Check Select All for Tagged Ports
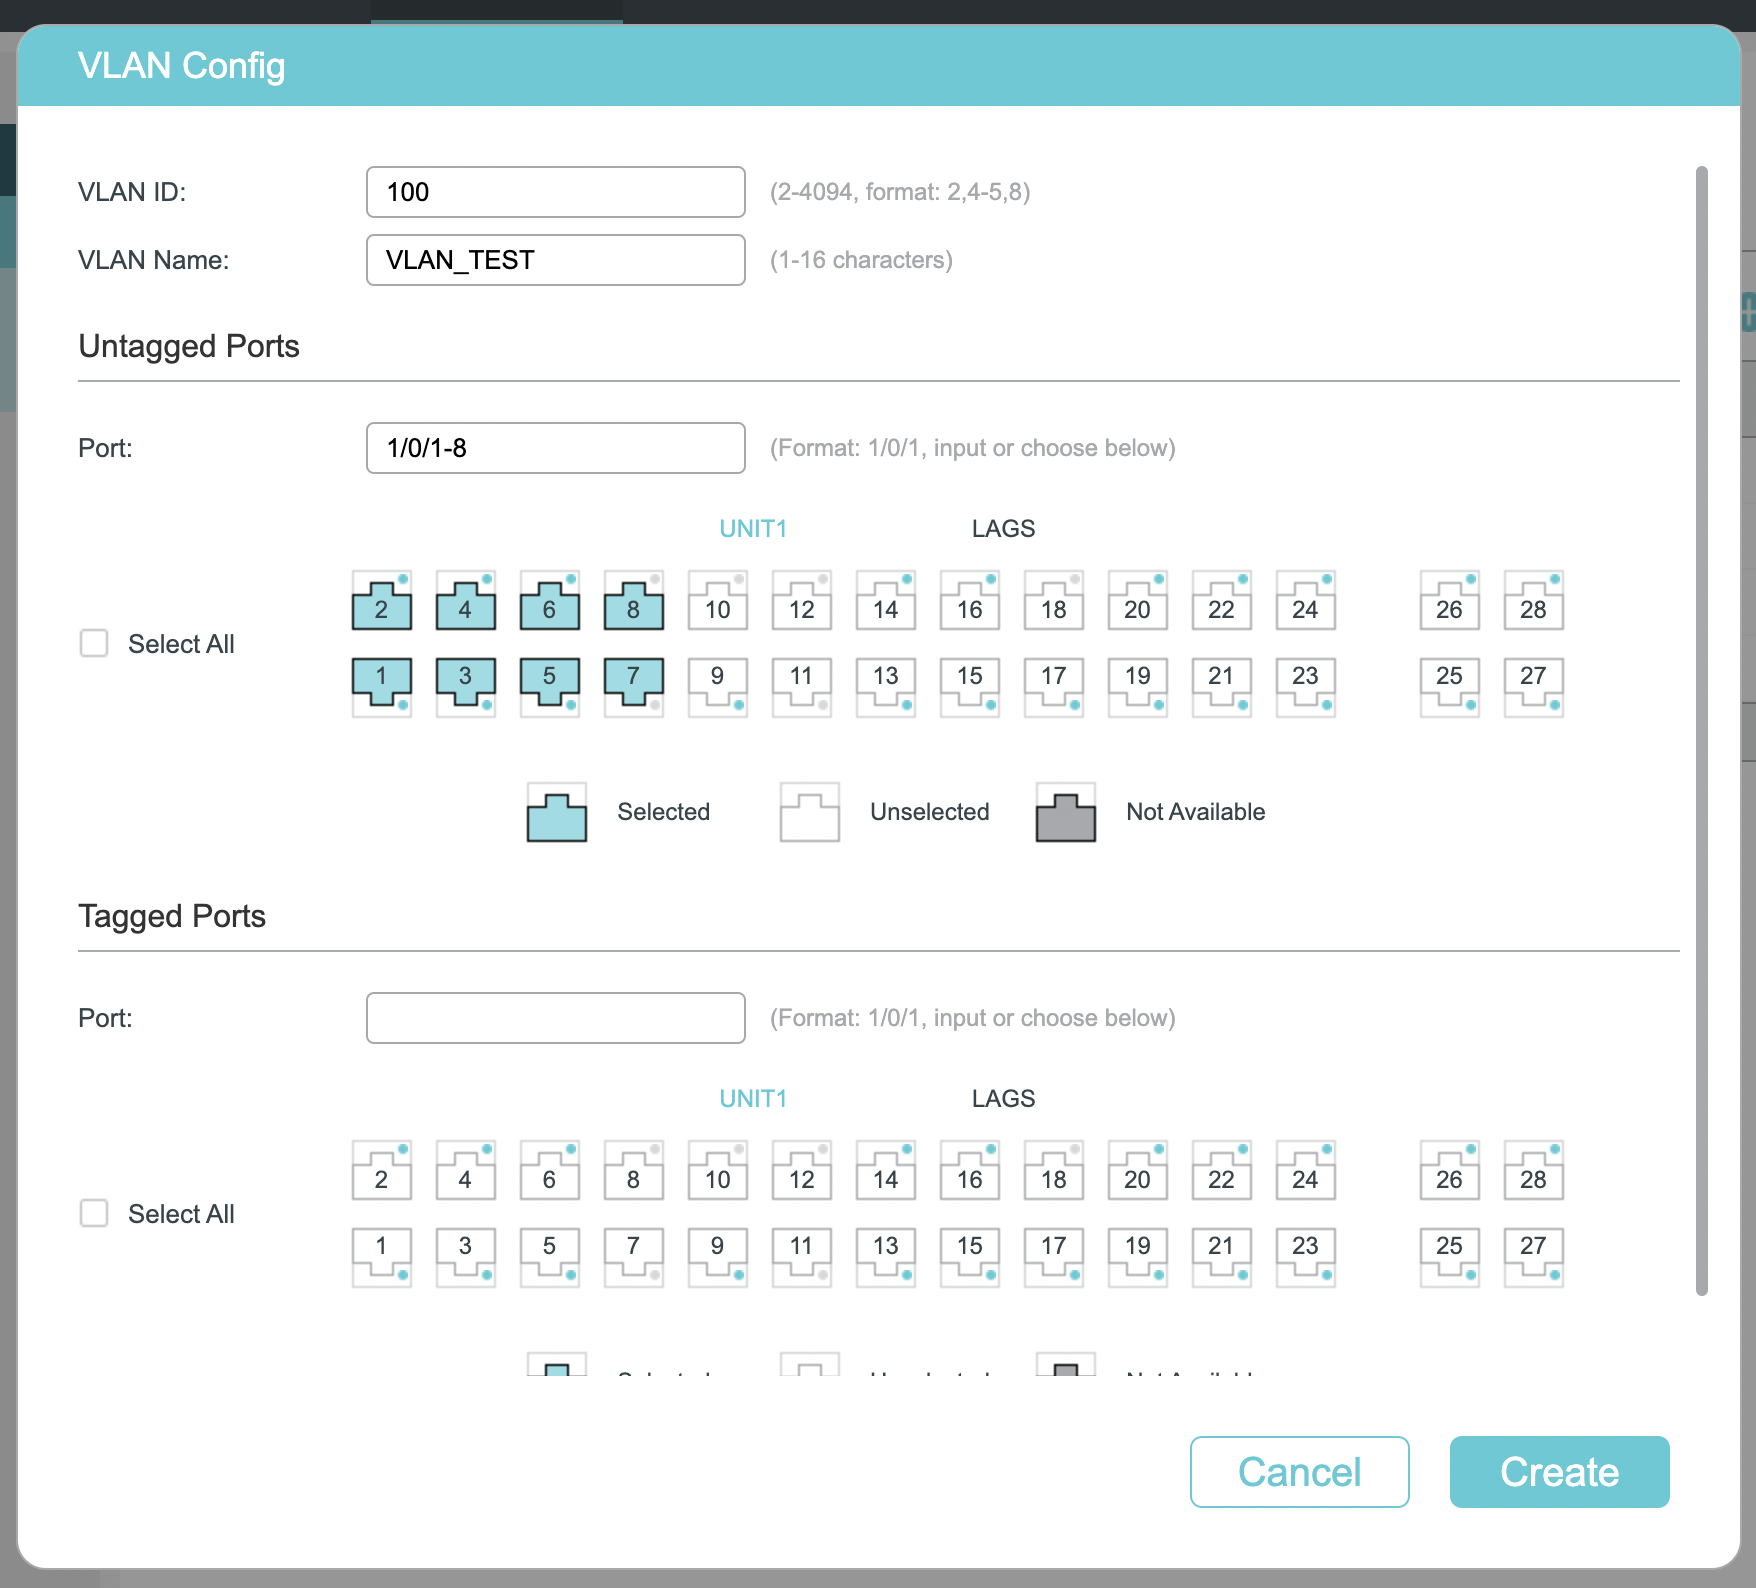 tap(94, 1213)
